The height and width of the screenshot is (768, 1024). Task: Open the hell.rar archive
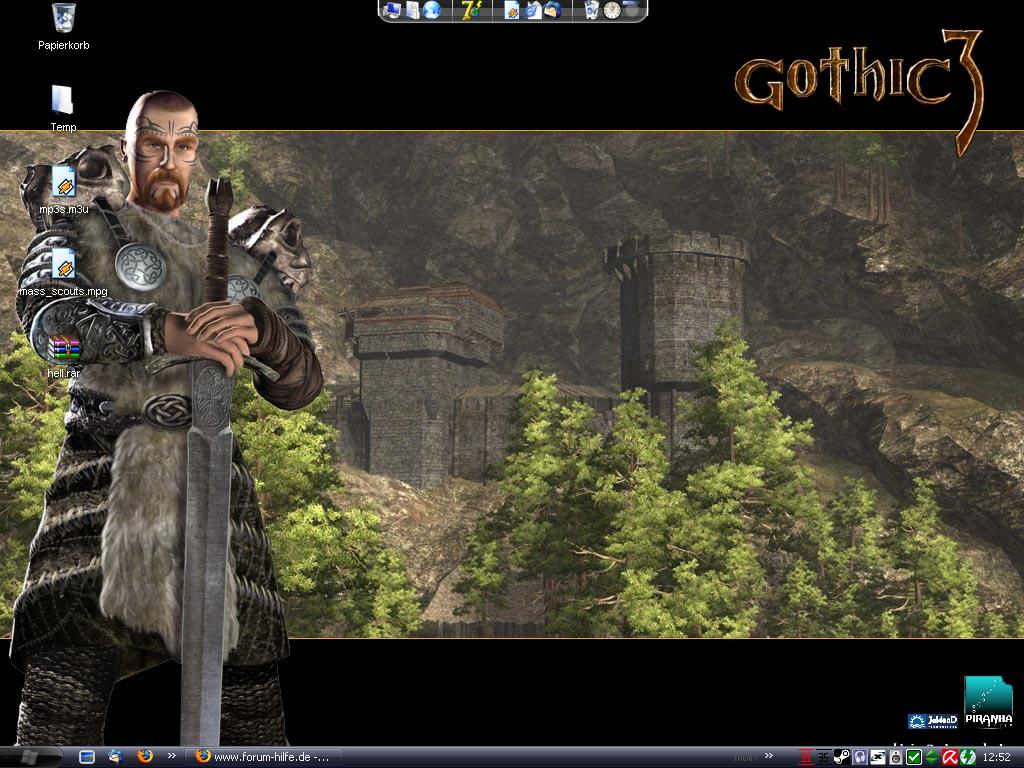pos(63,349)
